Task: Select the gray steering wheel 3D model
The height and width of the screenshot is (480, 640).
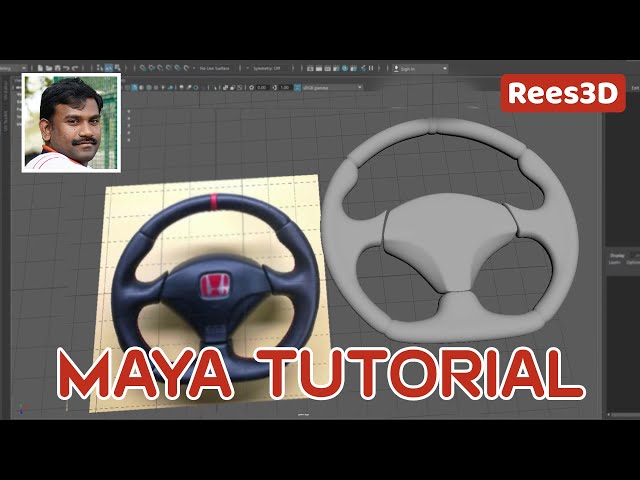Action: pyautogui.click(x=449, y=231)
